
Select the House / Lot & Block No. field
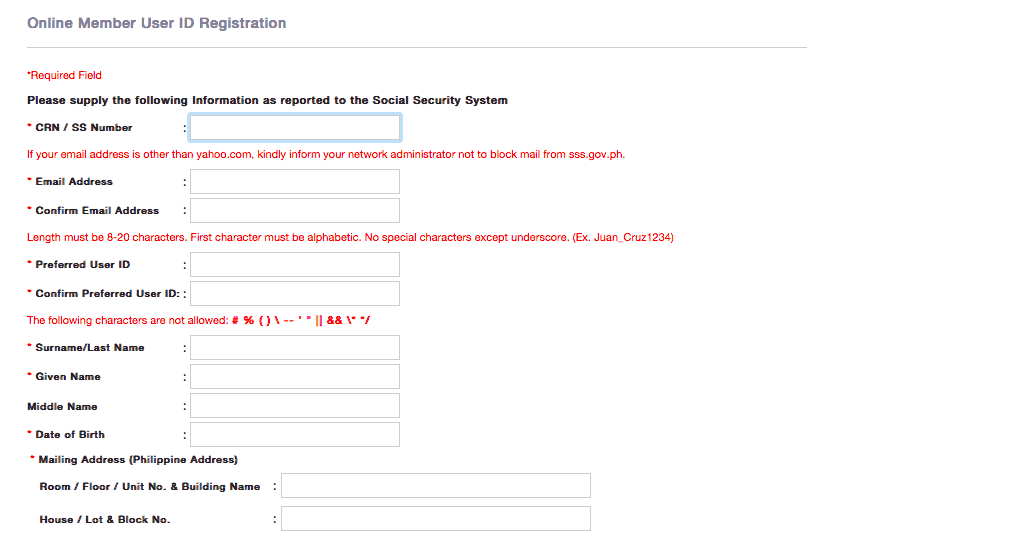click(x=436, y=519)
